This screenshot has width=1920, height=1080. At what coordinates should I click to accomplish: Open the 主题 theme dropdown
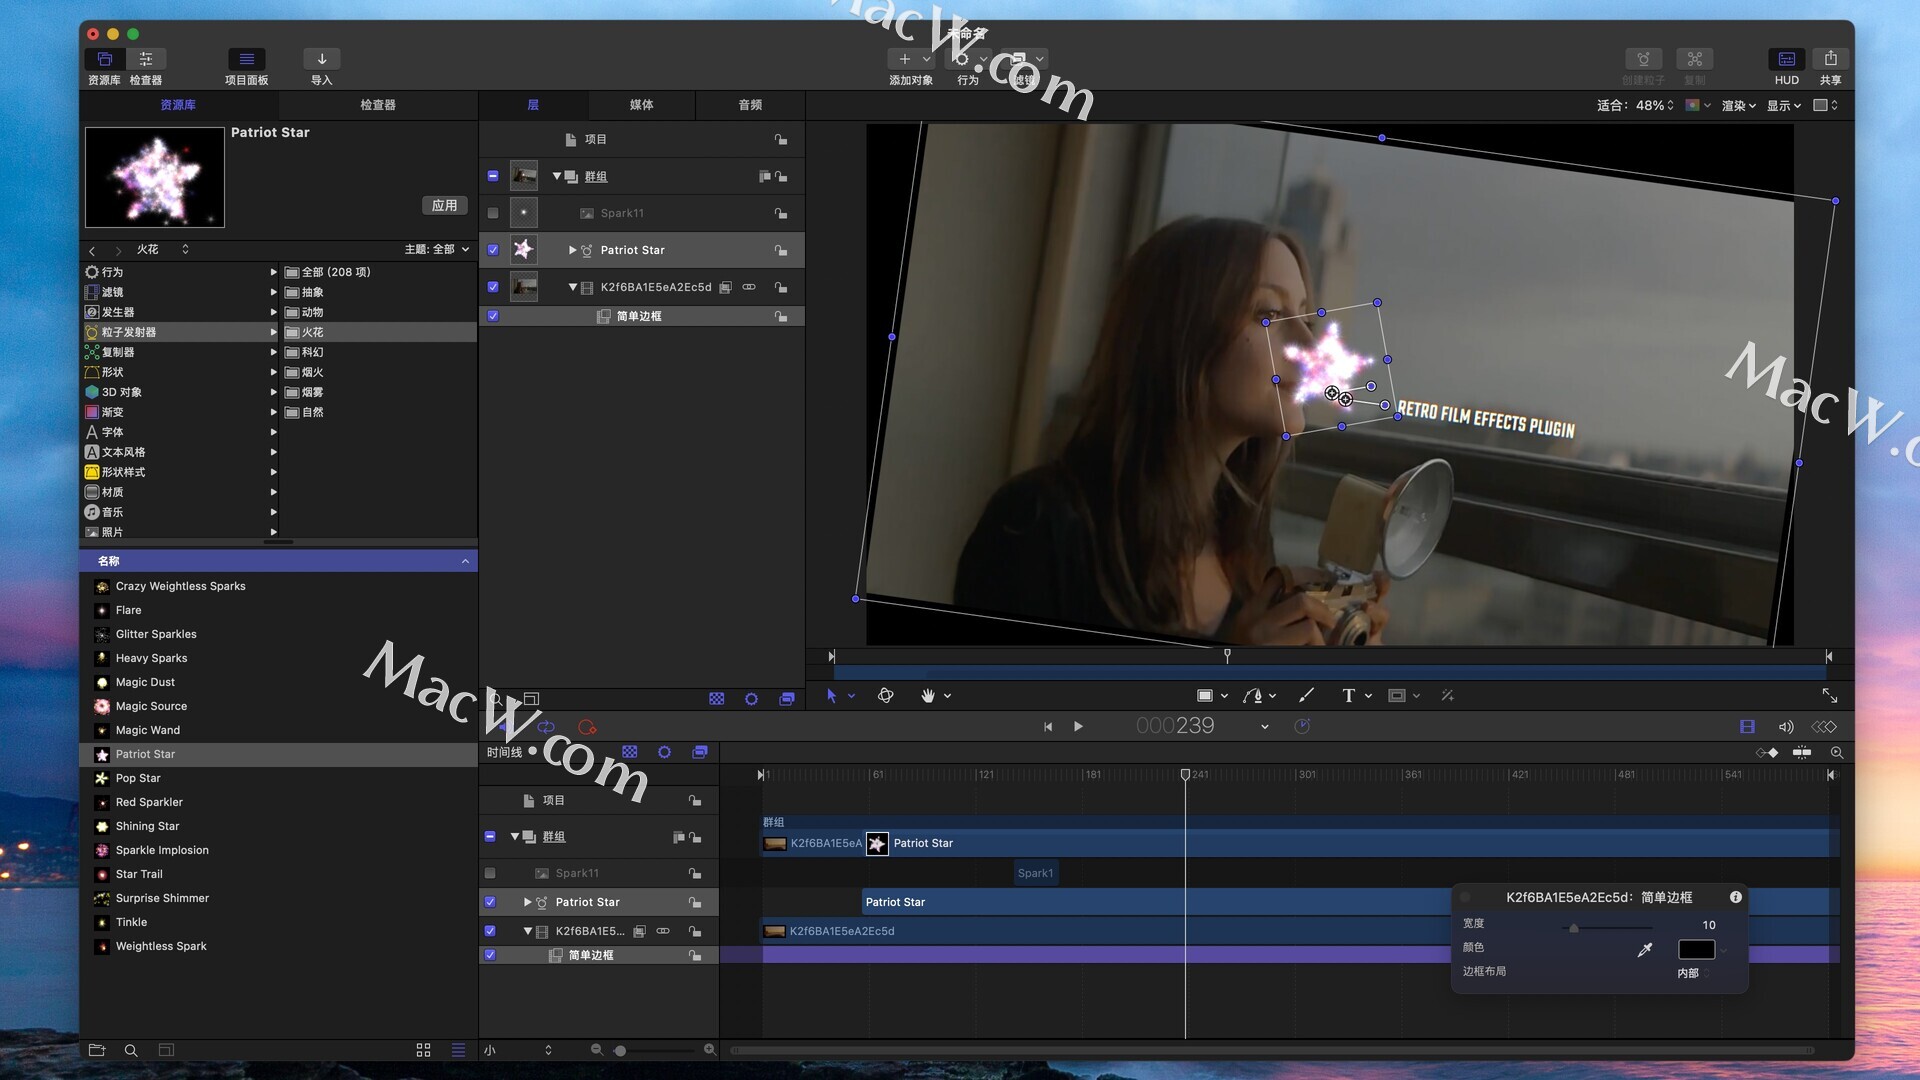(437, 249)
